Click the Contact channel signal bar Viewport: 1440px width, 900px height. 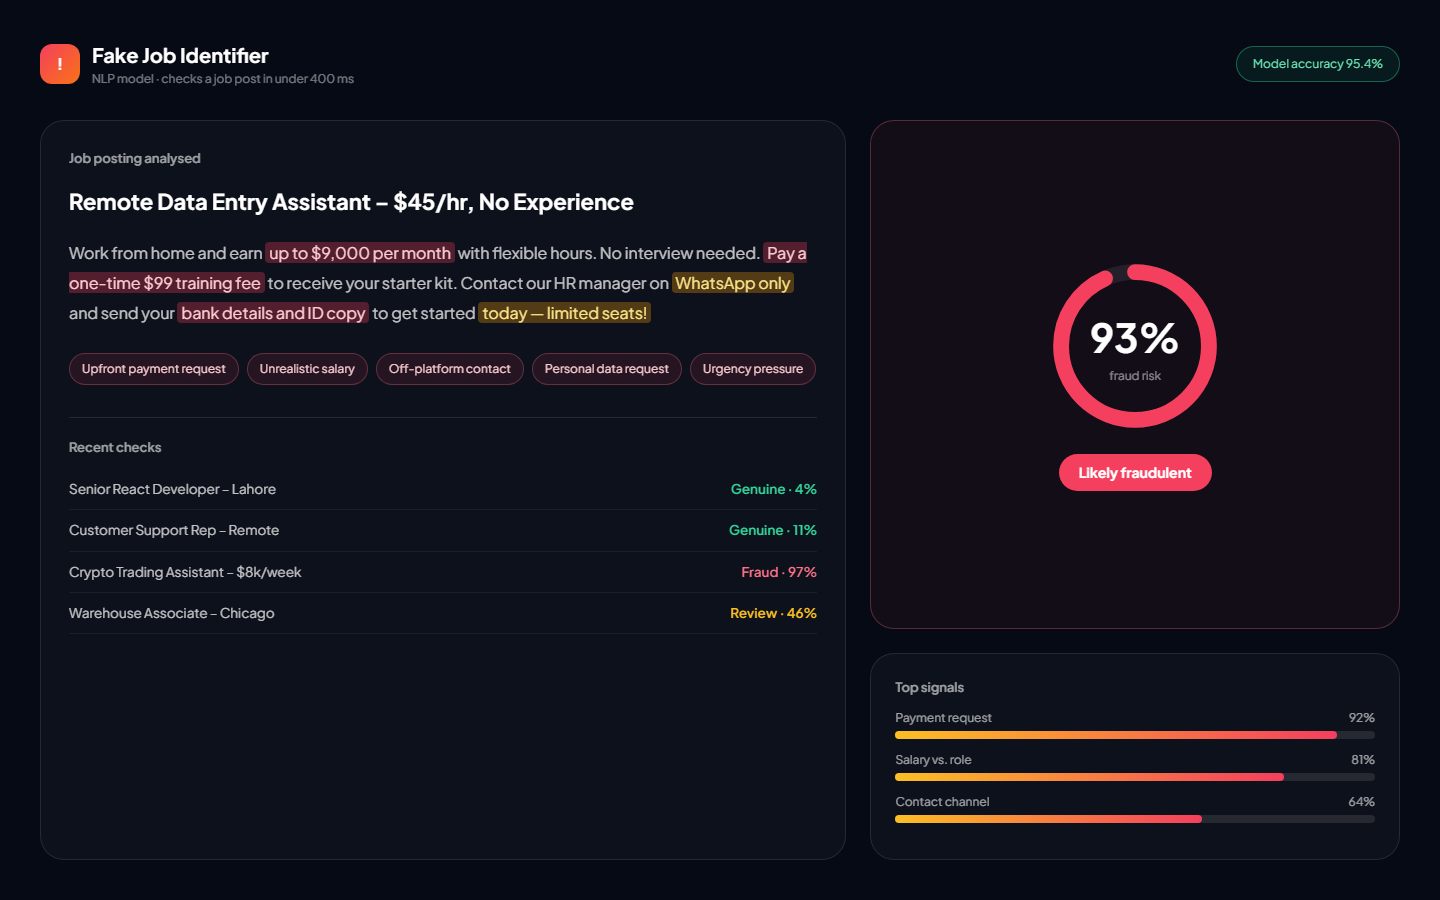(1135, 819)
